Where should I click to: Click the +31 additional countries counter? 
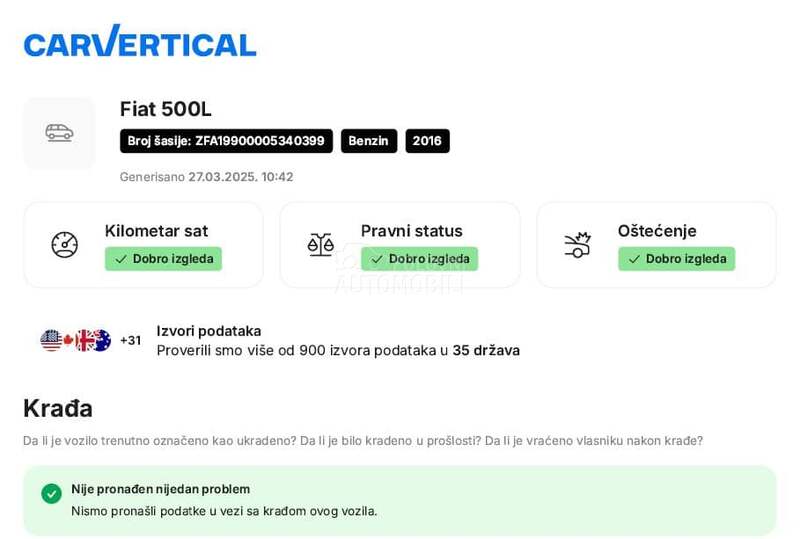[130, 340]
